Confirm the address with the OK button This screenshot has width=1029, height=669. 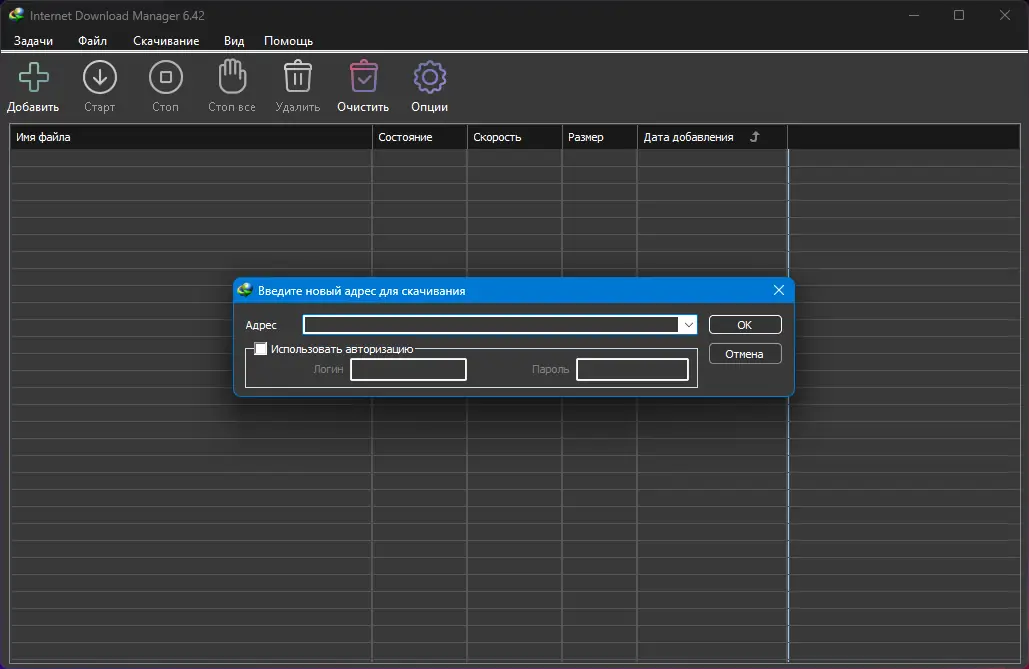(x=745, y=325)
